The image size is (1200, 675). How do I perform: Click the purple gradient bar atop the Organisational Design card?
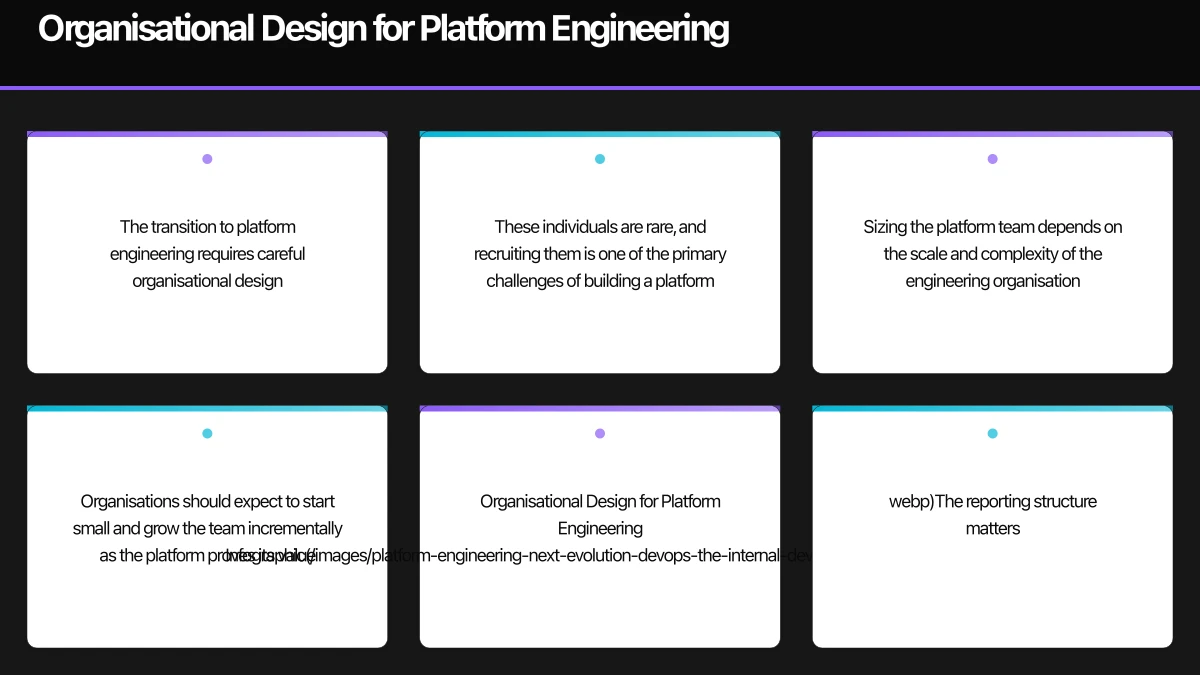click(600, 408)
